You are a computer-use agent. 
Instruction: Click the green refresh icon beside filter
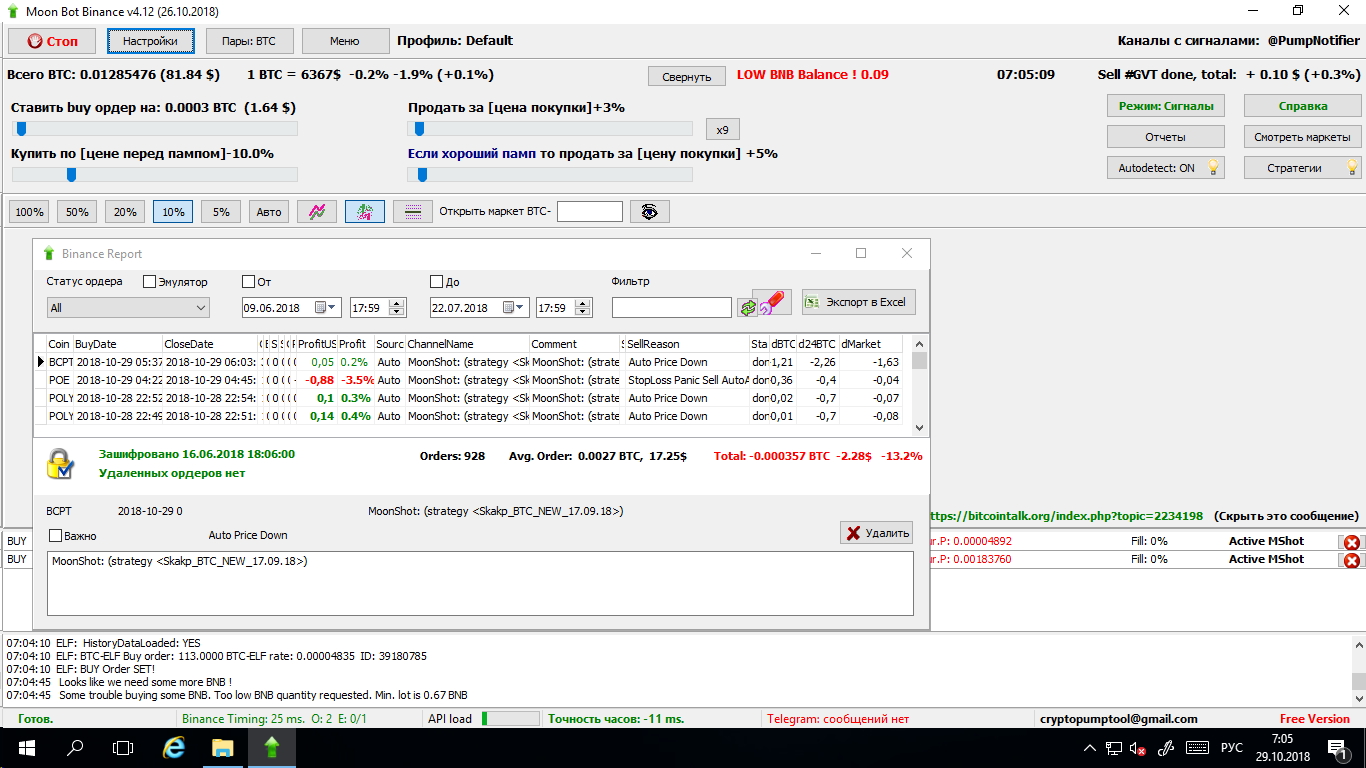(x=747, y=308)
